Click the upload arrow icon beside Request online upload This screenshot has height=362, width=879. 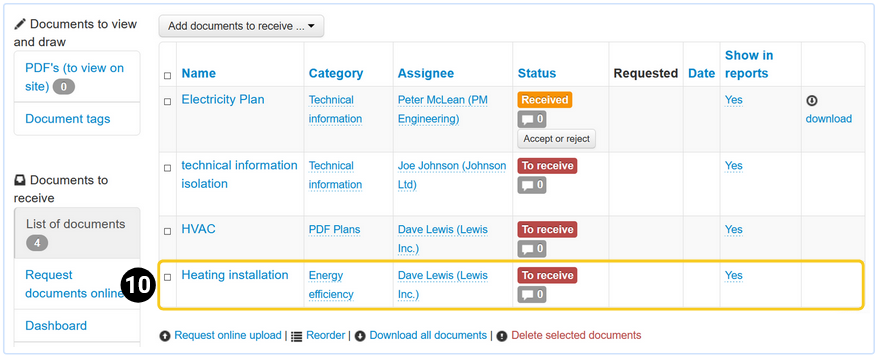165,336
